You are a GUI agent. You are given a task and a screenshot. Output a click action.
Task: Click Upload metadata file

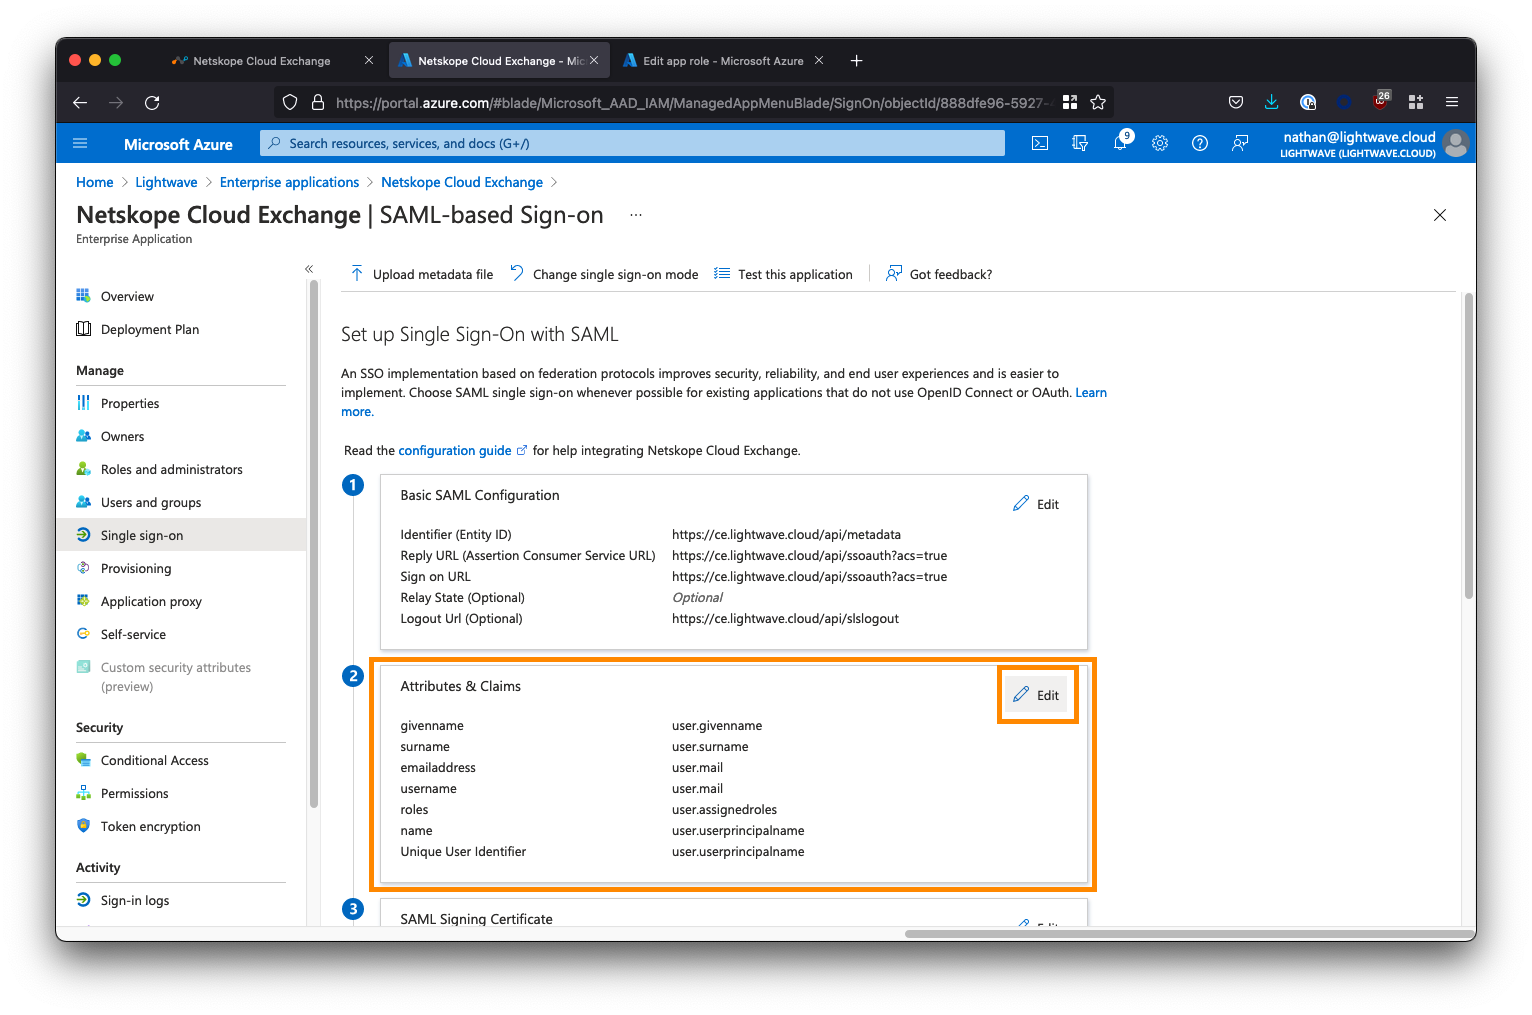(422, 274)
